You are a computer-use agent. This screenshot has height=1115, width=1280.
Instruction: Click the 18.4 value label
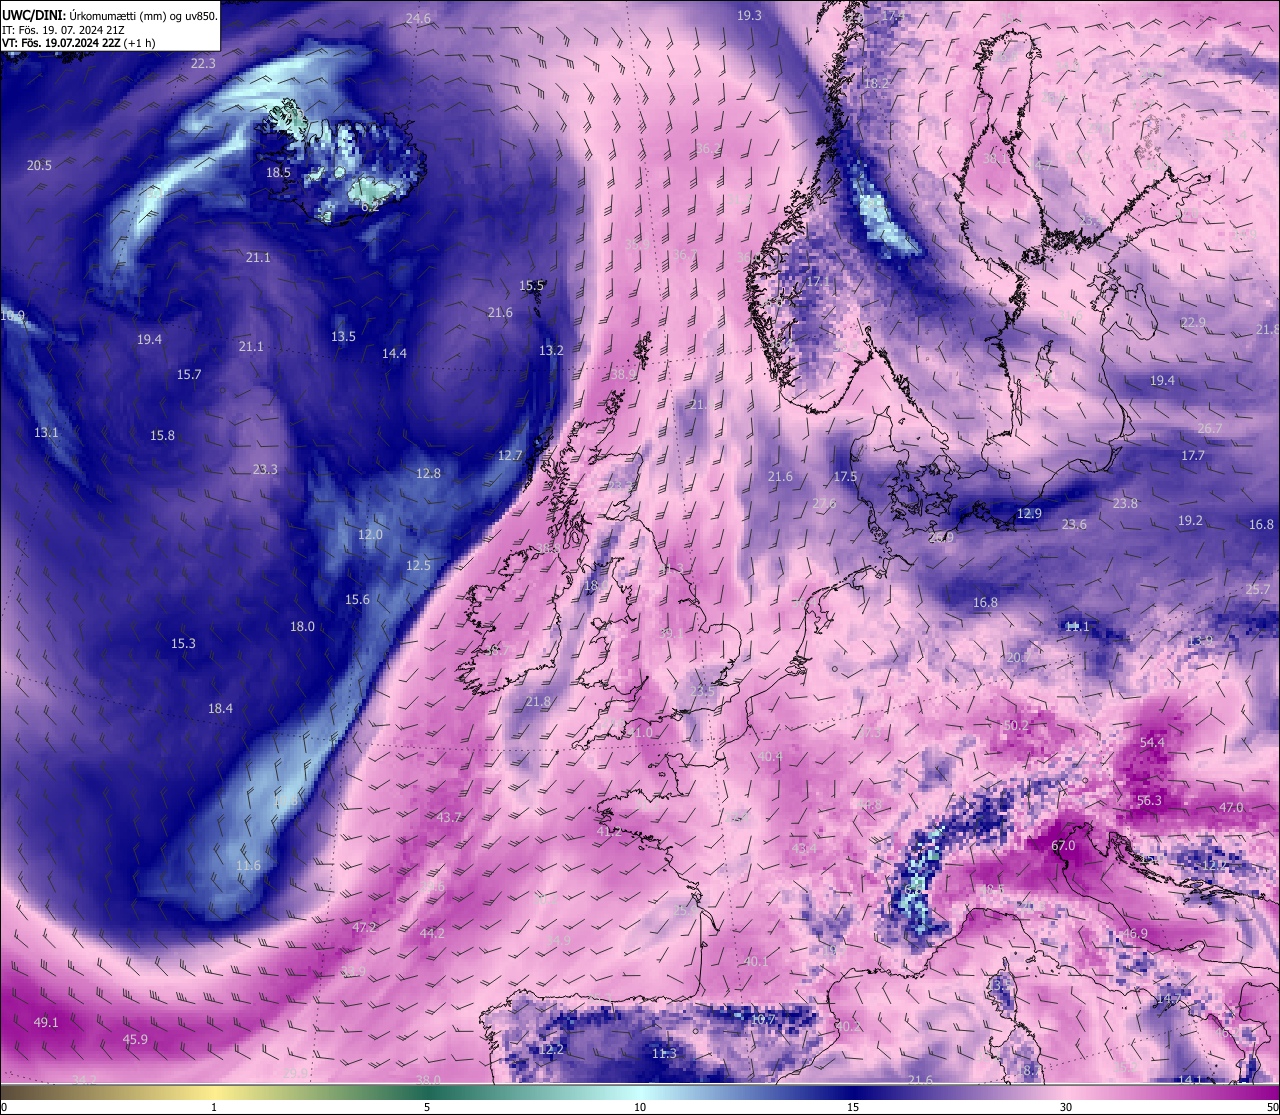click(x=220, y=709)
